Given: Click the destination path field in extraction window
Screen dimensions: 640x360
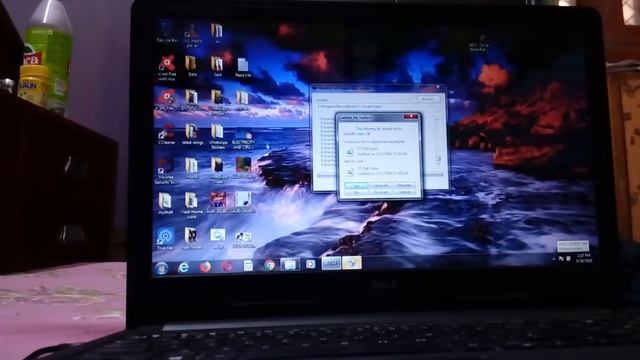Looking at the screenshot, I should coord(378,107).
